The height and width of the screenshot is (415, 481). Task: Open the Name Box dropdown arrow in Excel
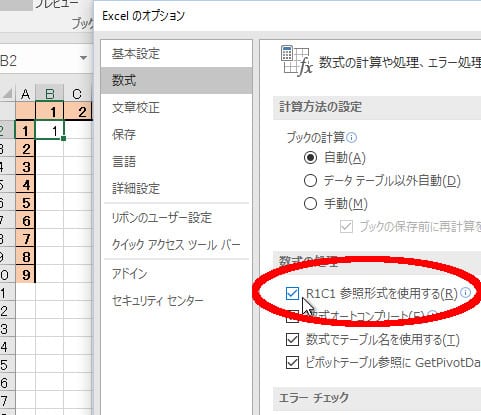(83, 58)
